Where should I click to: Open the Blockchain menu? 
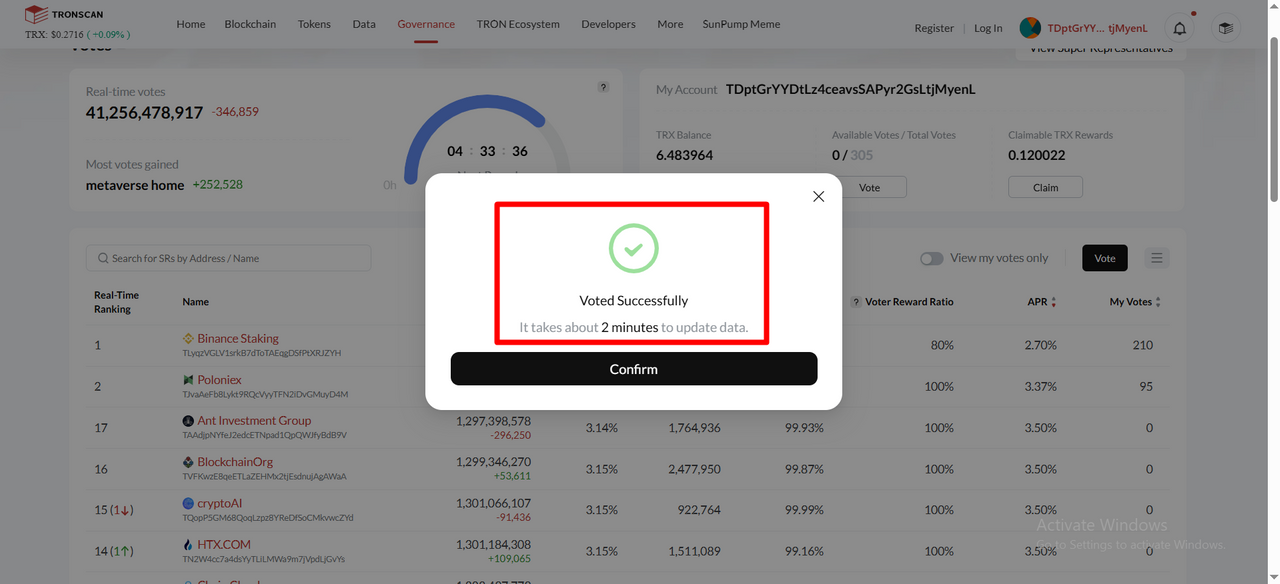coord(250,24)
